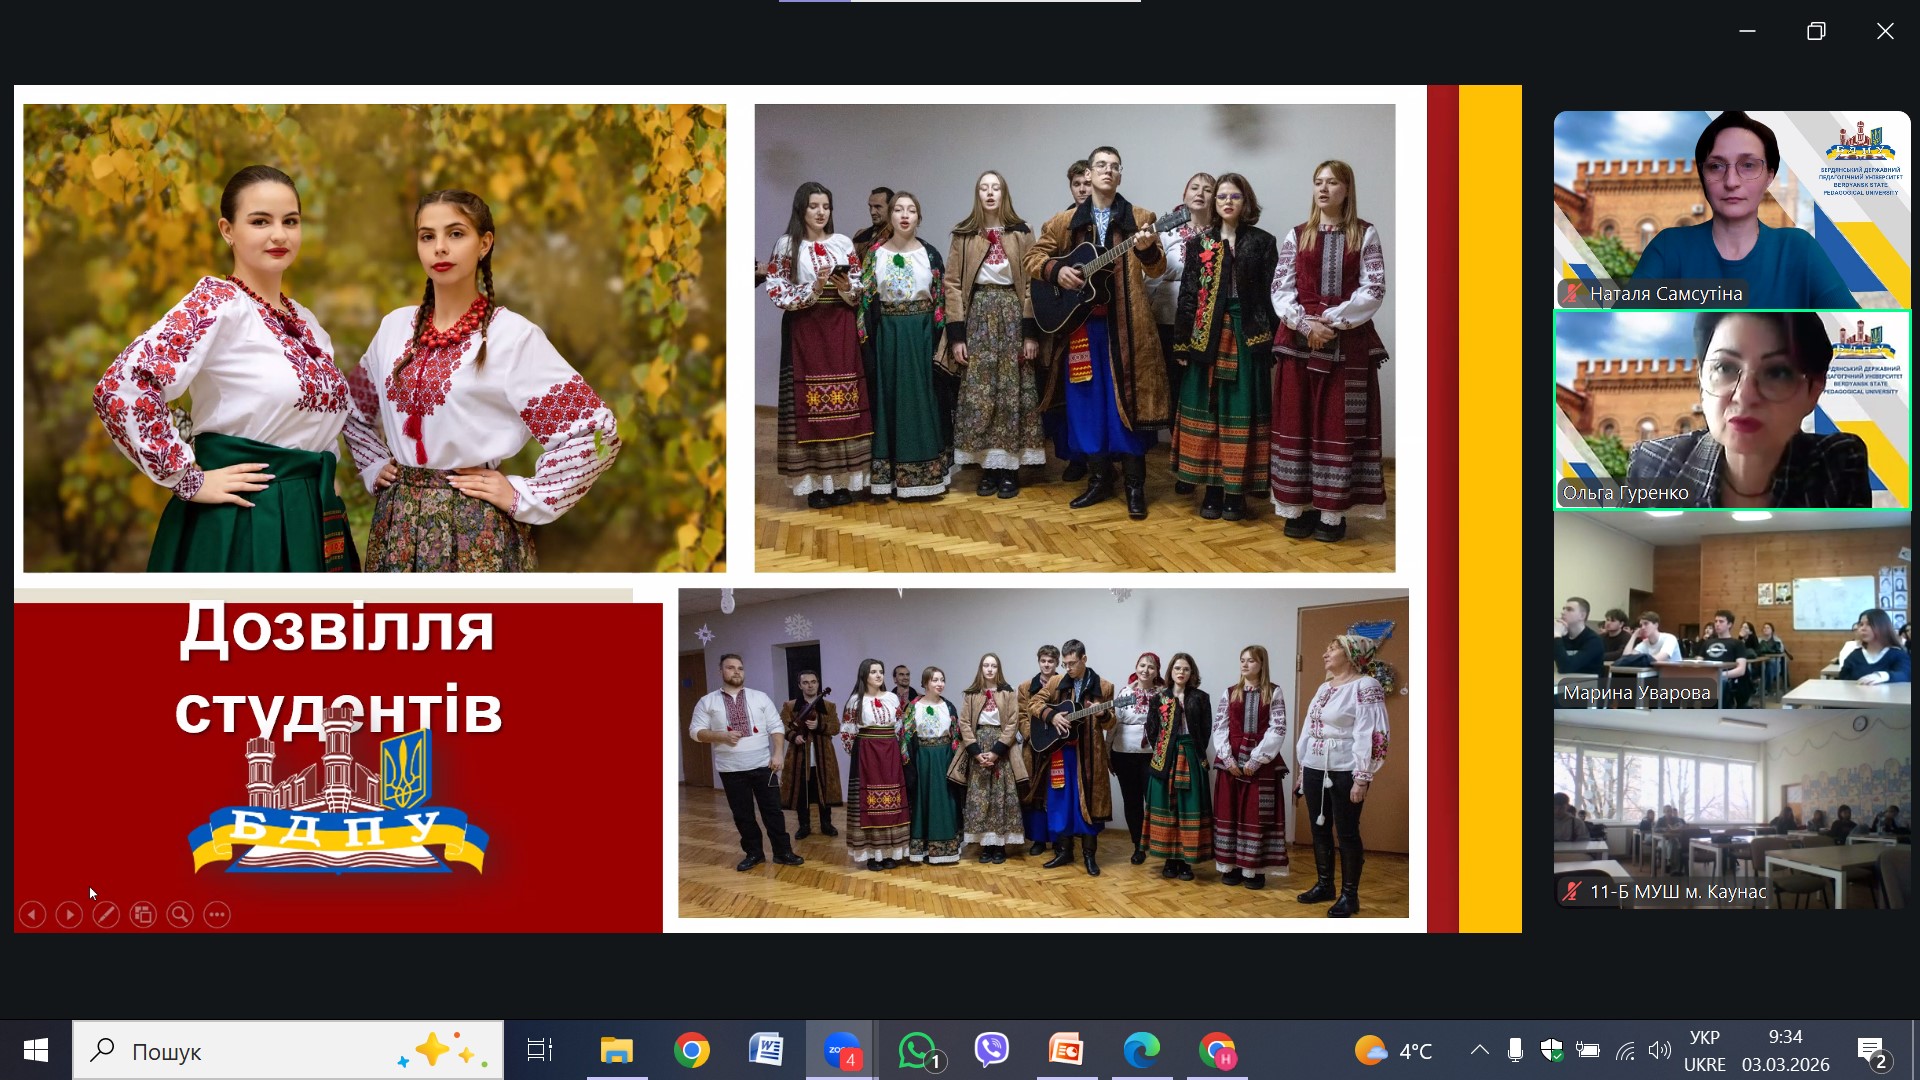Open notification center with 2 notifications
The height and width of the screenshot is (1080, 1920).
(x=1872, y=1051)
